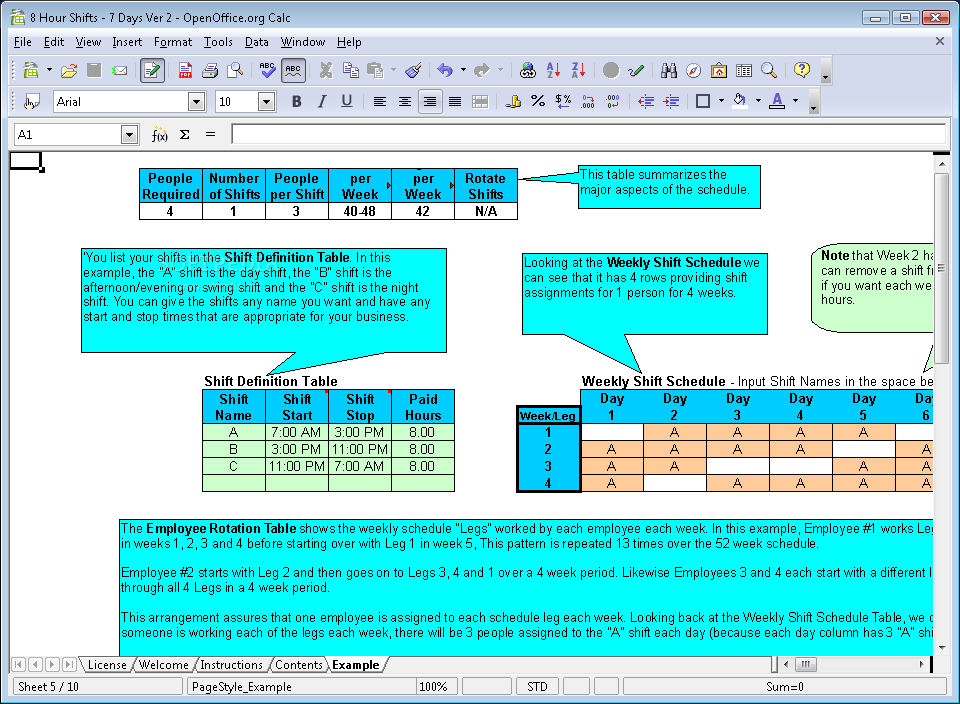960x704 pixels.
Task: Sort Ascending toolbar icon
Action: [553, 70]
